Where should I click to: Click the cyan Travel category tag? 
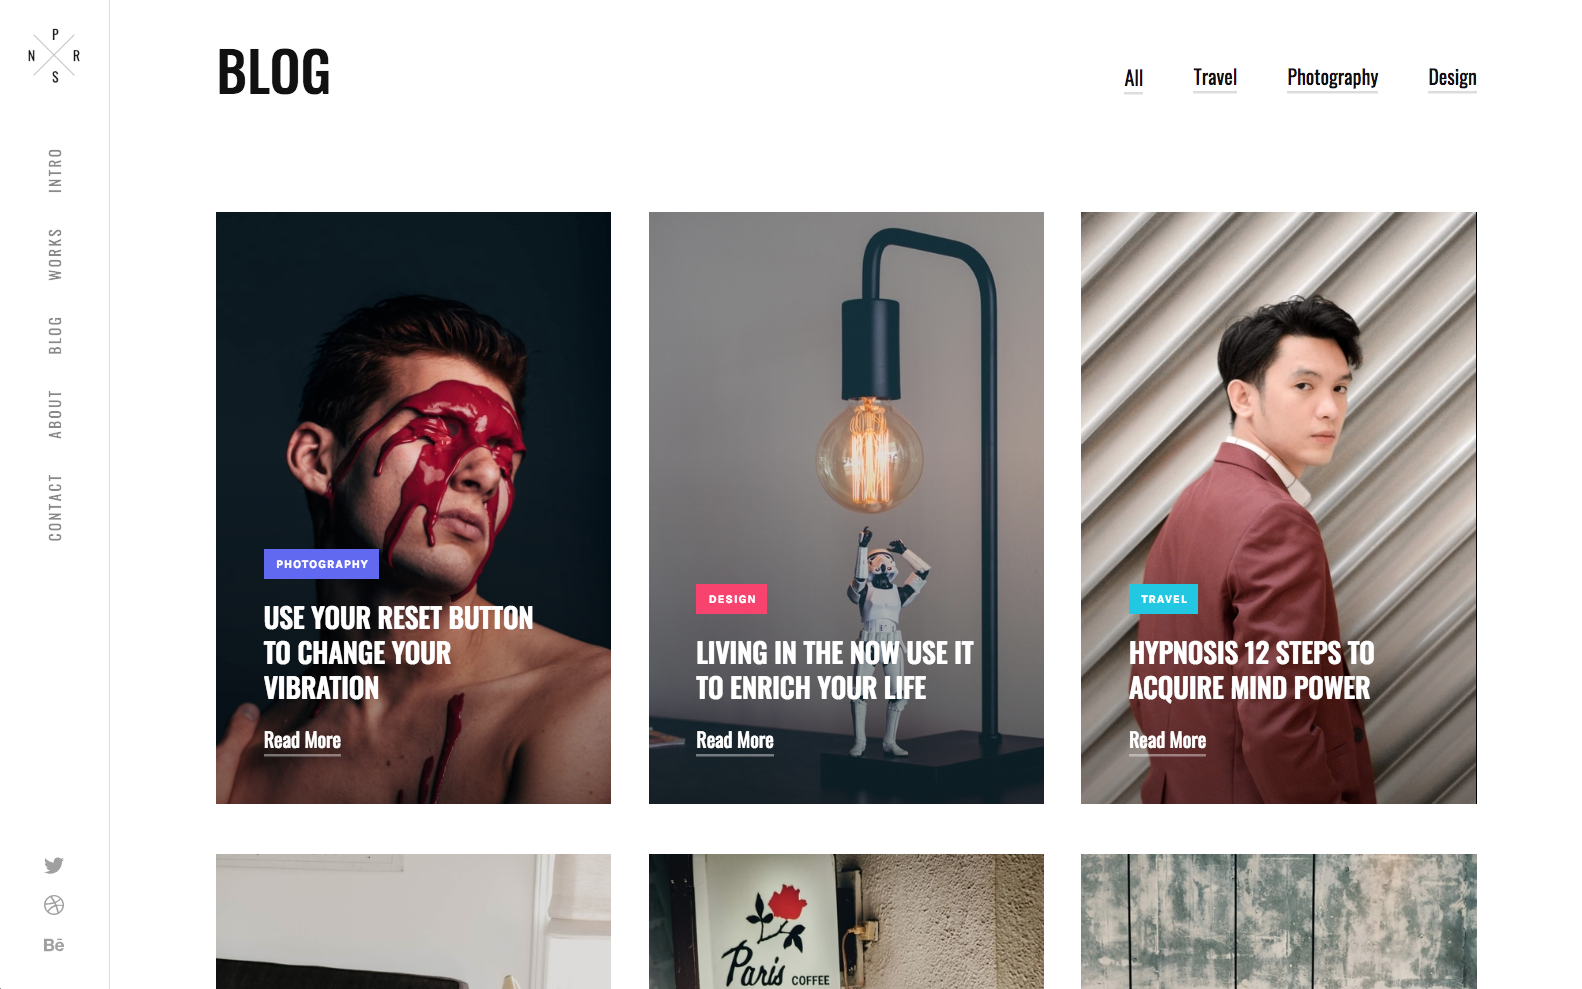pos(1164,599)
